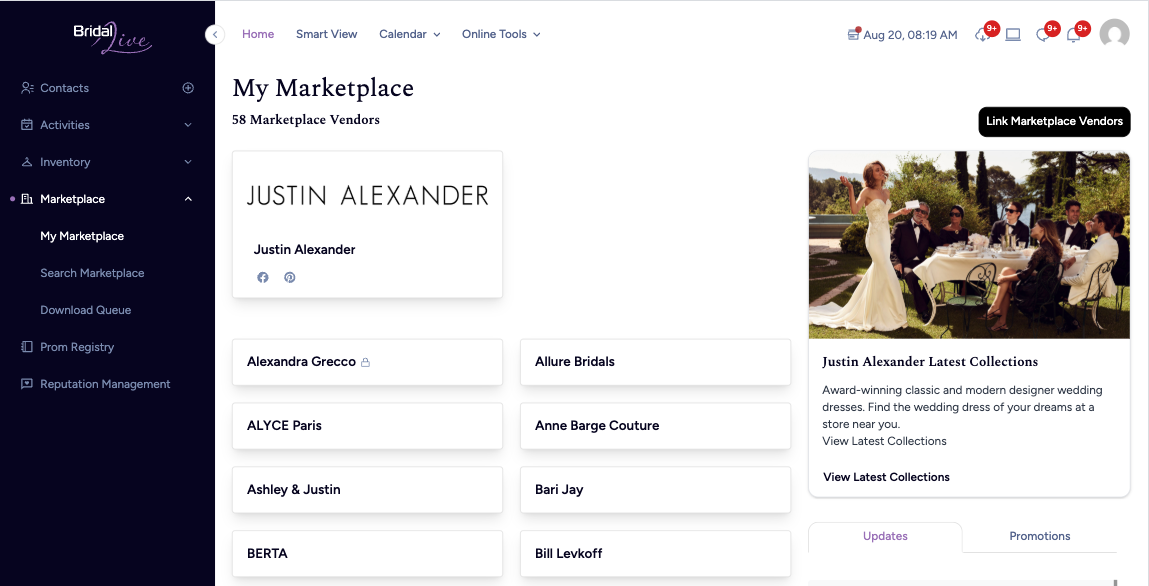
Task: Add a new contact with plus icon
Action: (188, 88)
